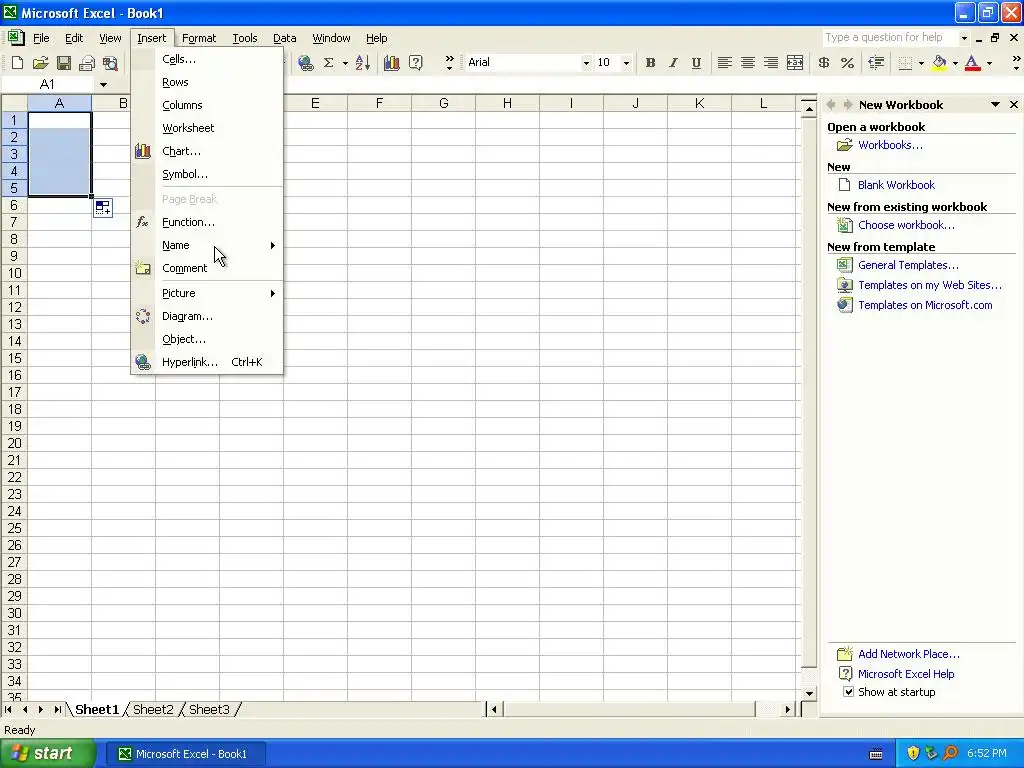Open the help question box dropdown
This screenshot has height=768, width=1024.
click(x=964, y=38)
